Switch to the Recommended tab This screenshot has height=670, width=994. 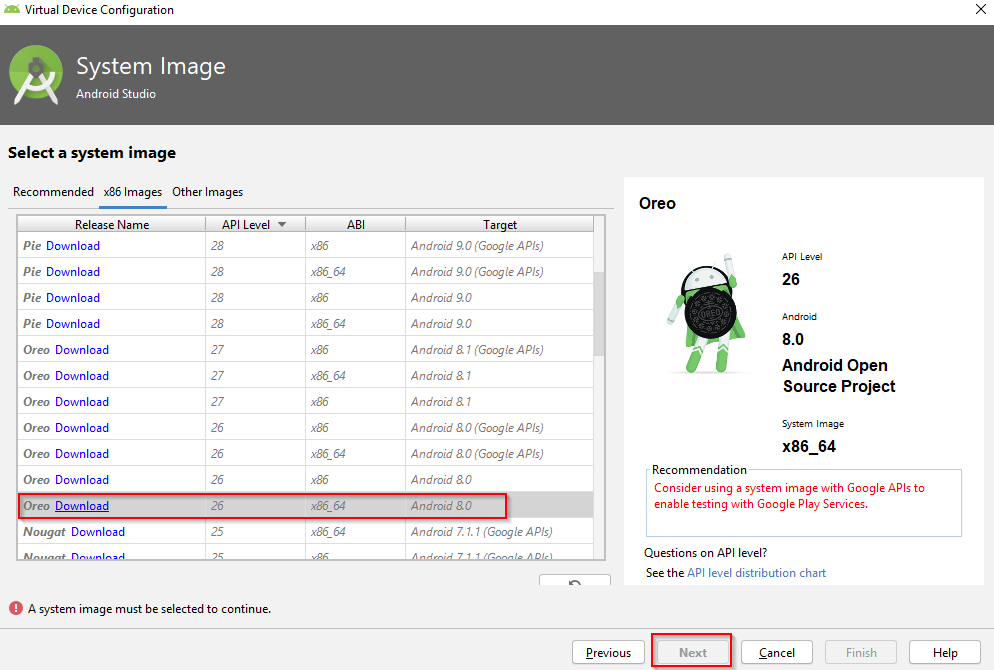[x=53, y=191]
